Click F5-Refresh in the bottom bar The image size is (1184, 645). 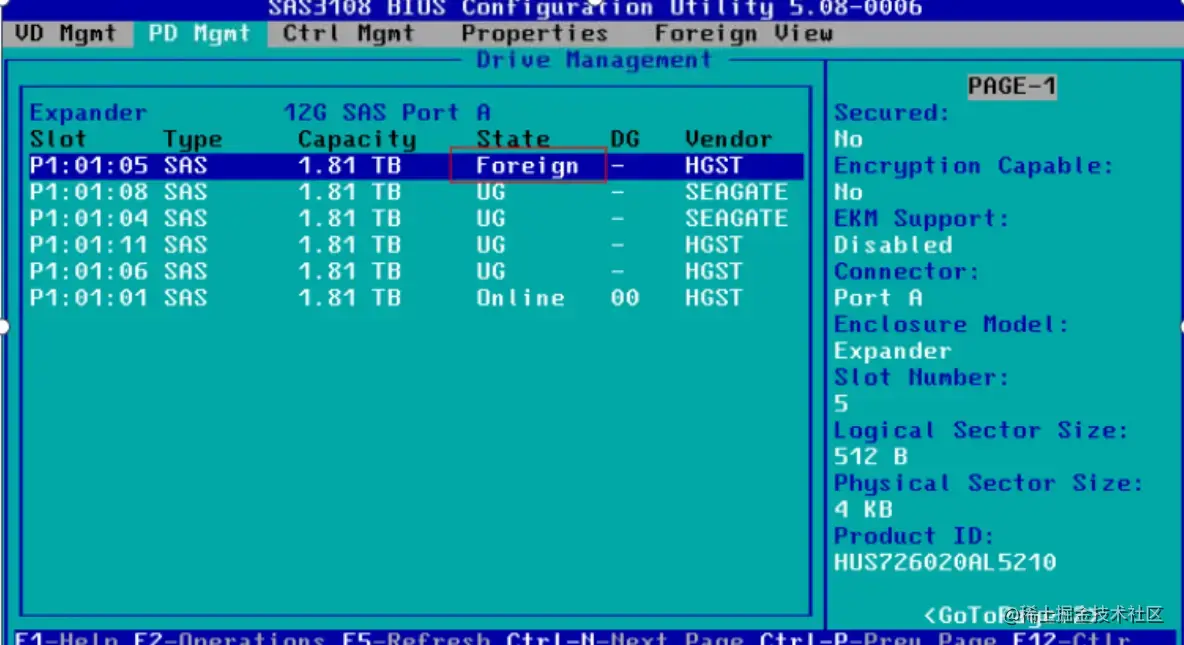[x=416, y=638]
